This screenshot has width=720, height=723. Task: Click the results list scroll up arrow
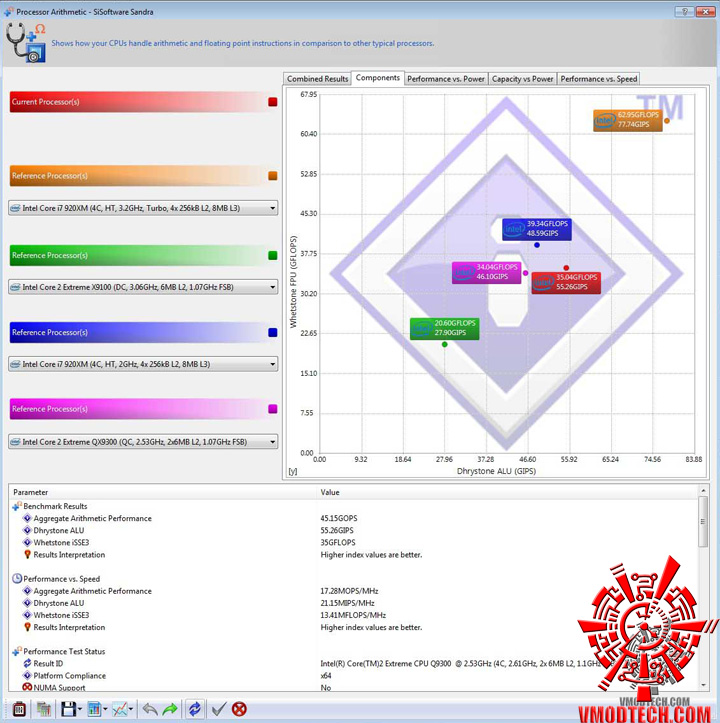703,491
